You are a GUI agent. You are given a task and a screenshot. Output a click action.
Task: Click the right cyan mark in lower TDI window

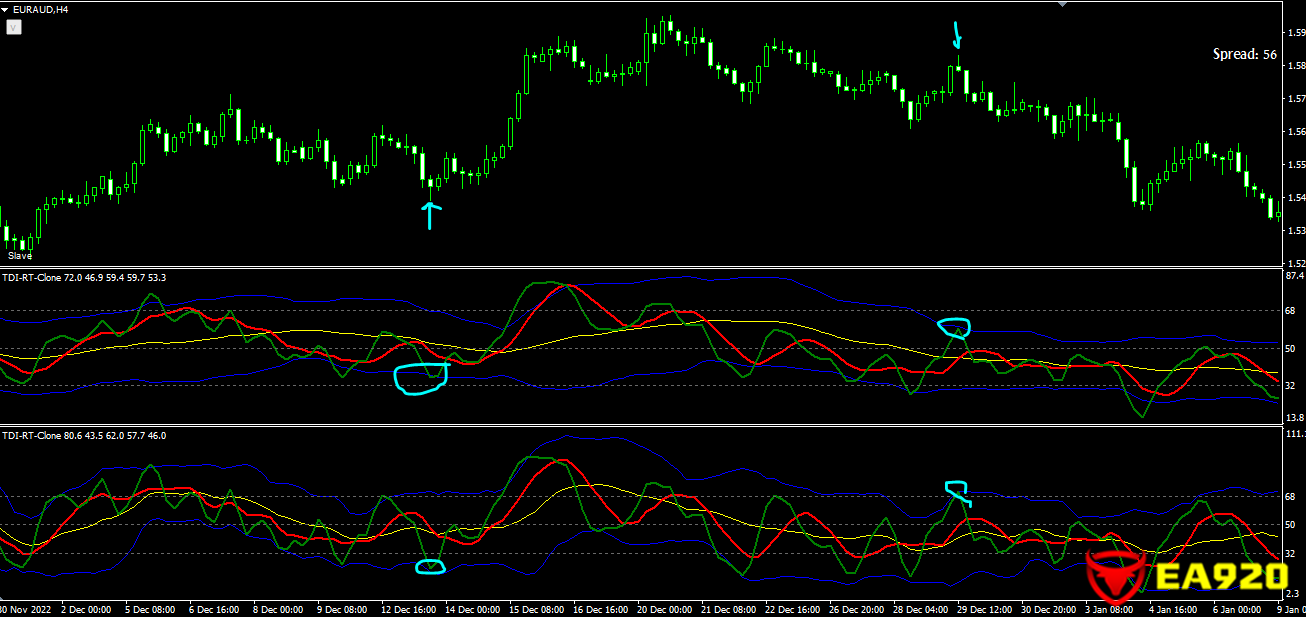[x=957, y=490]
